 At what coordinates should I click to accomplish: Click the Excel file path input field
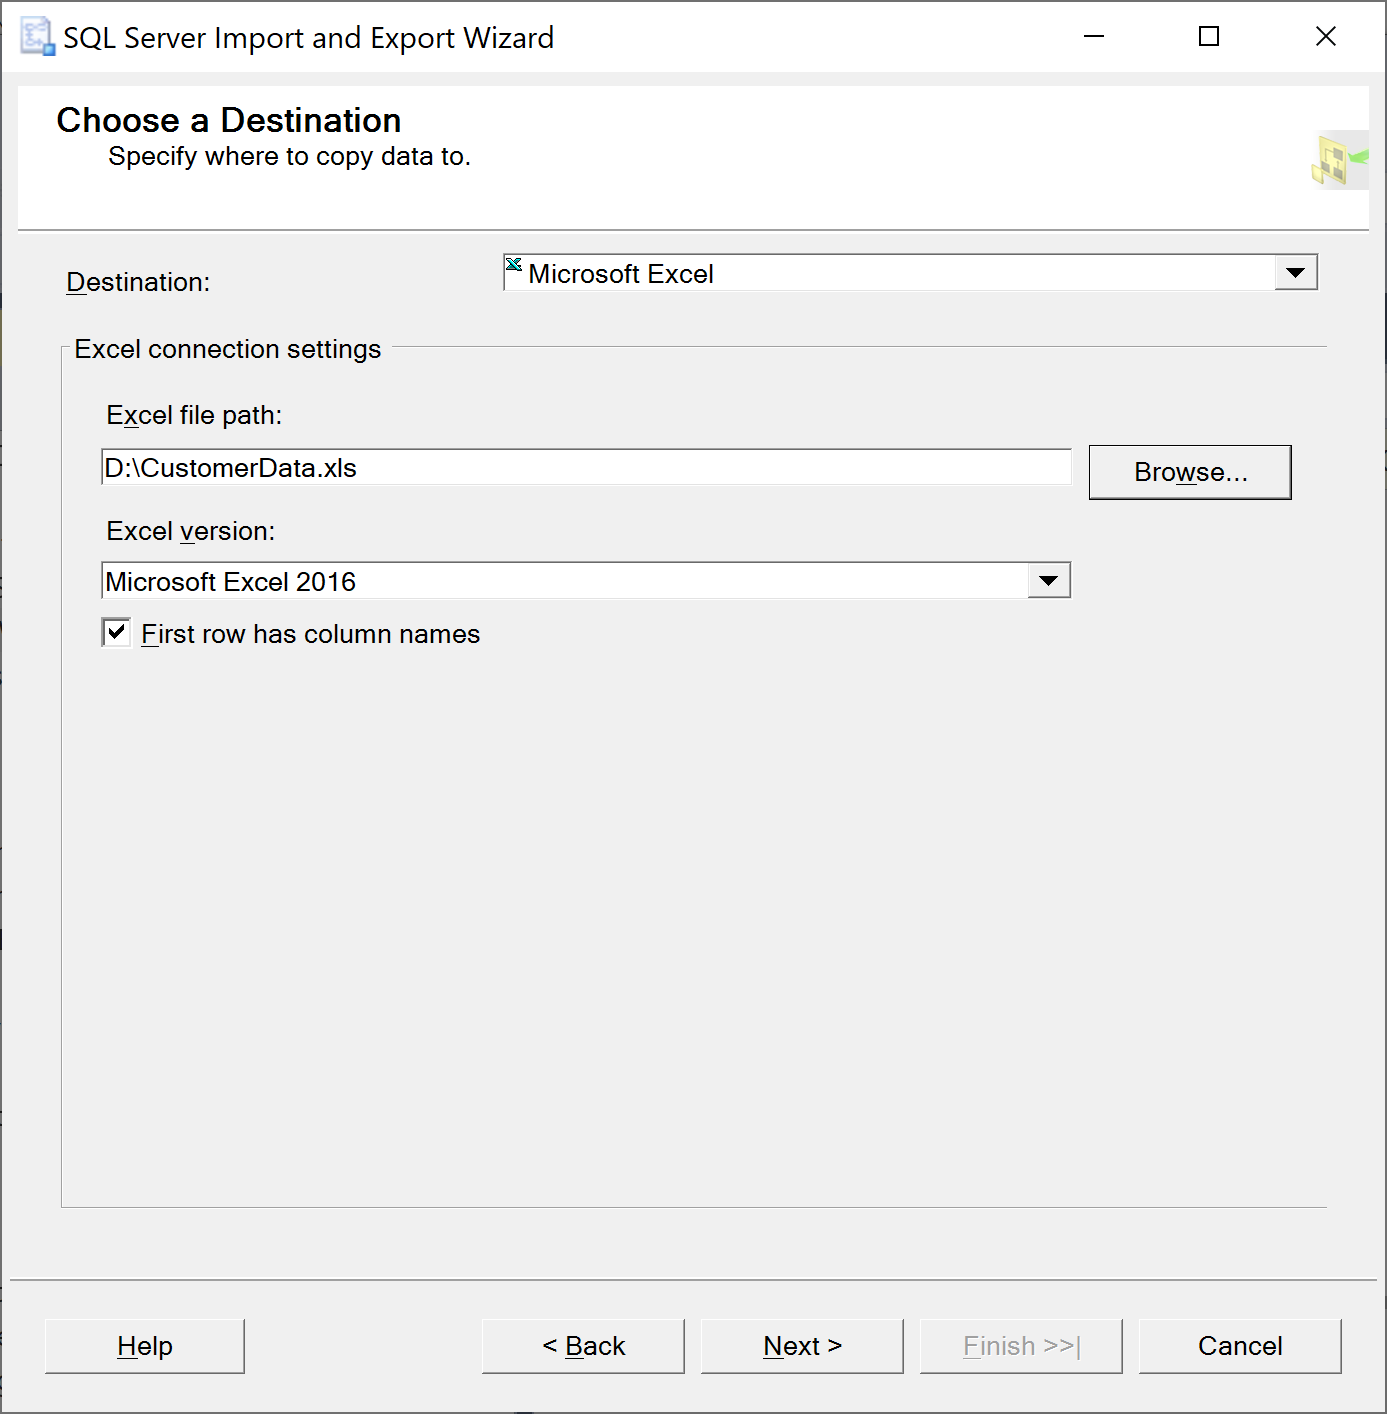click(586, 467)
